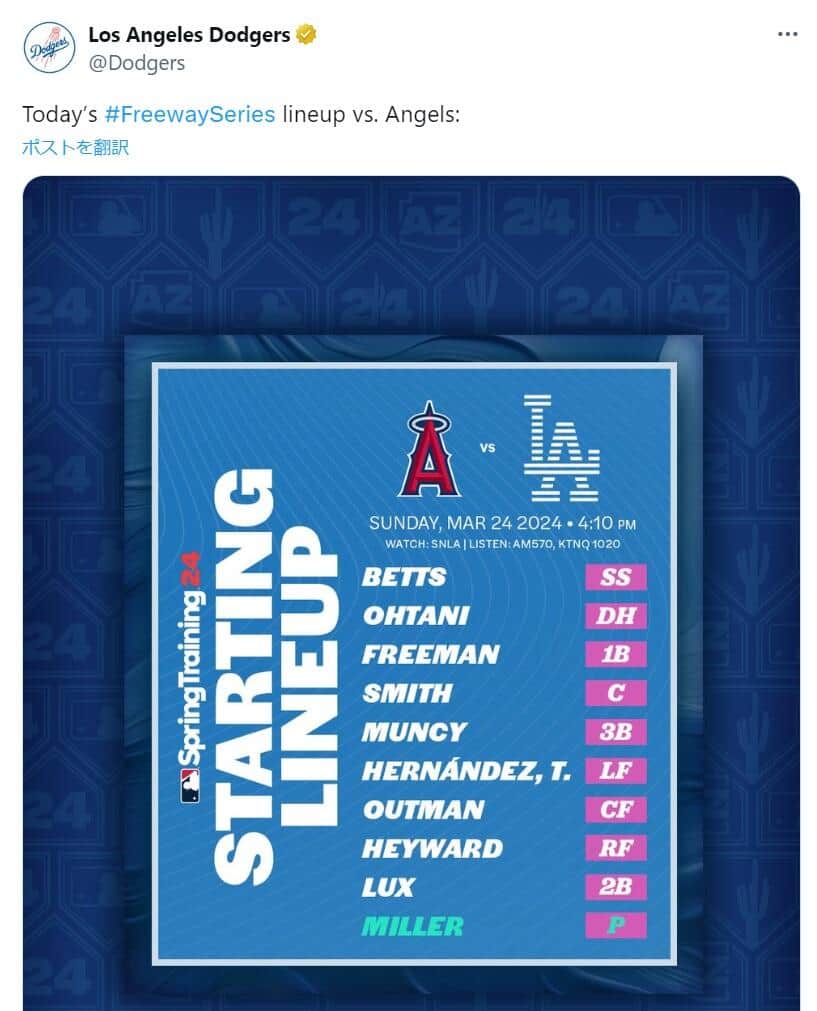Viewport: 817px width, 1011px height.
Task: Click the gold verified badge
Action: [x=306, y=35]
